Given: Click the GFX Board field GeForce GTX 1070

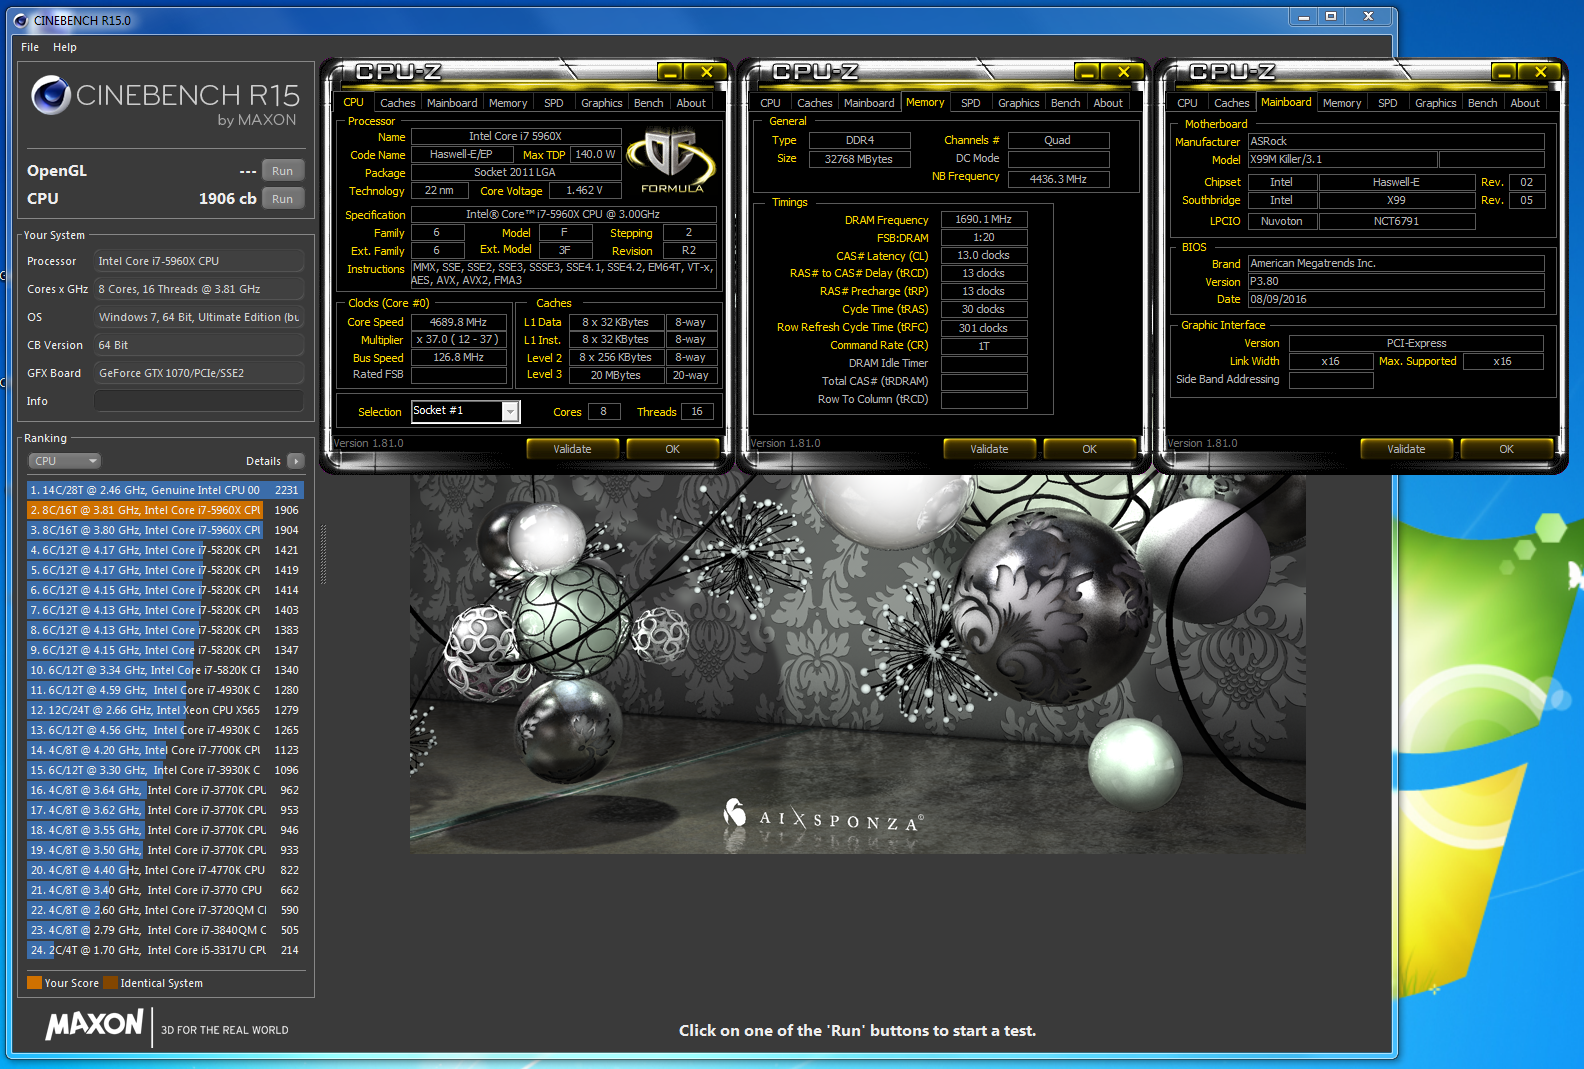Looking at the screenshot, I should [199, 373].
